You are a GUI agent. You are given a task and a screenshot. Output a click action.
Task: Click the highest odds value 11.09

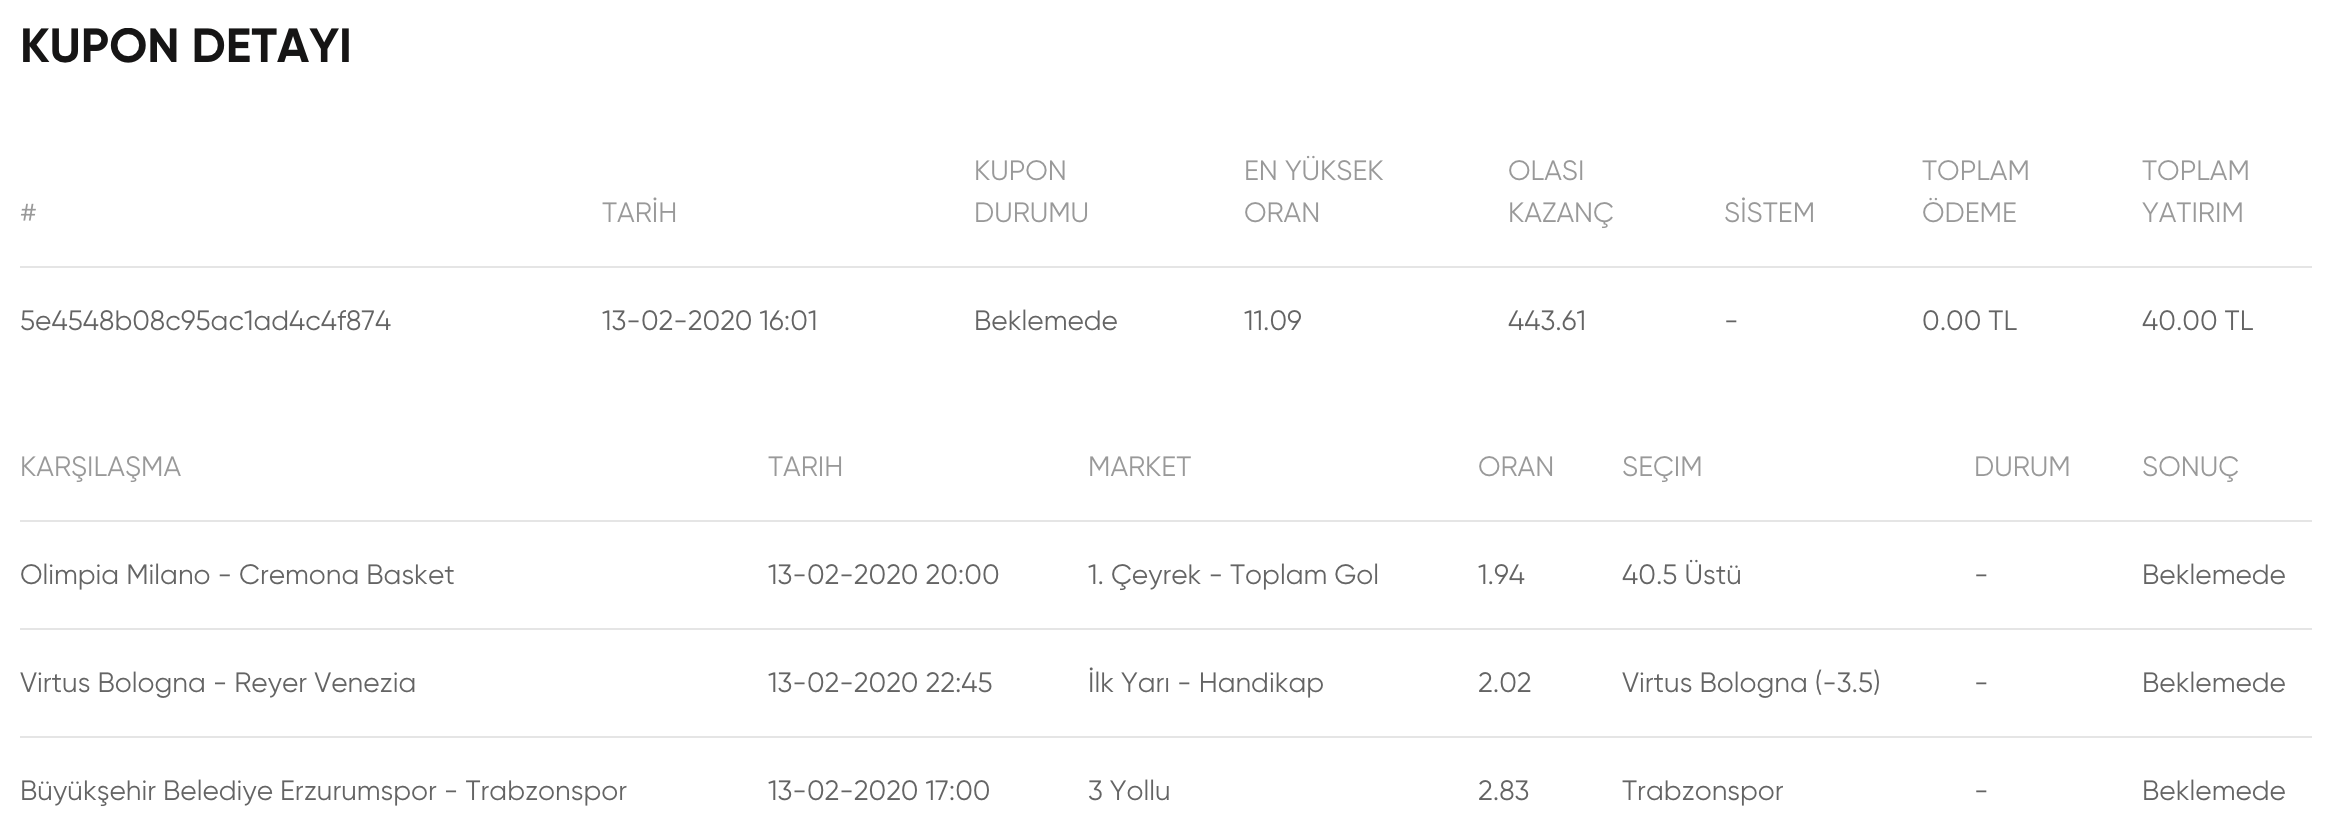(x=1272, y=321)
